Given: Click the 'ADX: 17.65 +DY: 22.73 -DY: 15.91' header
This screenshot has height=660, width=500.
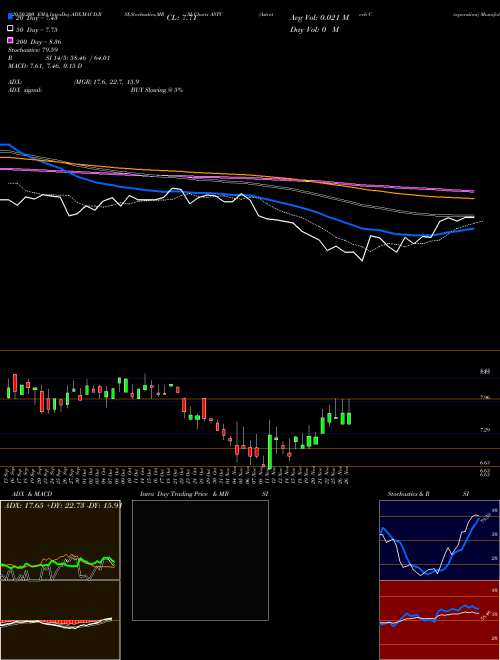Looking at the screenshot, I should 62,505.
